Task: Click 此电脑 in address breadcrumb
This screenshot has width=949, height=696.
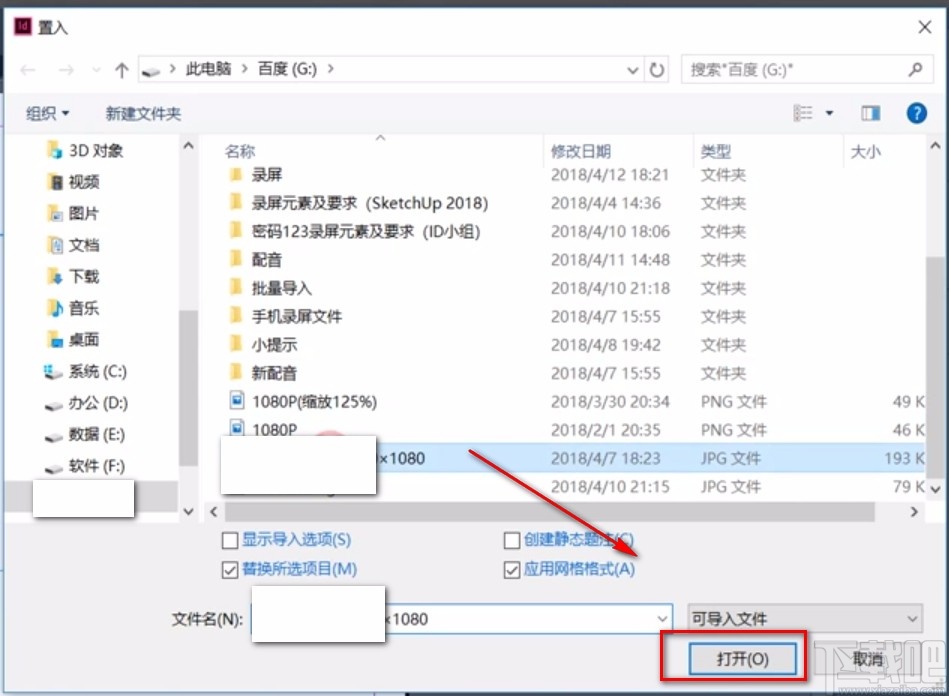Action: (x=208, y=69)
